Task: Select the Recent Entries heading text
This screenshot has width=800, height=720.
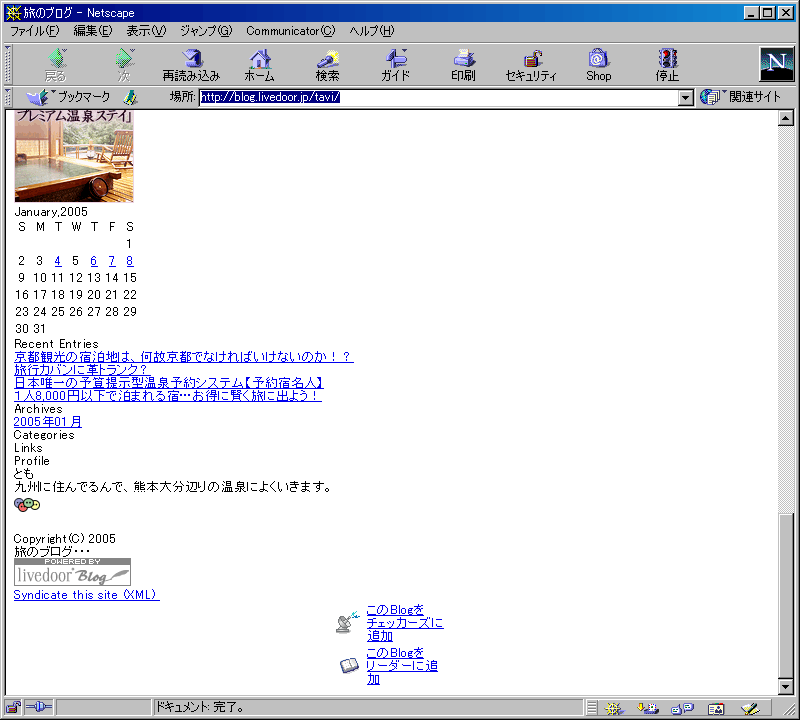Action: tap(56, 344)
